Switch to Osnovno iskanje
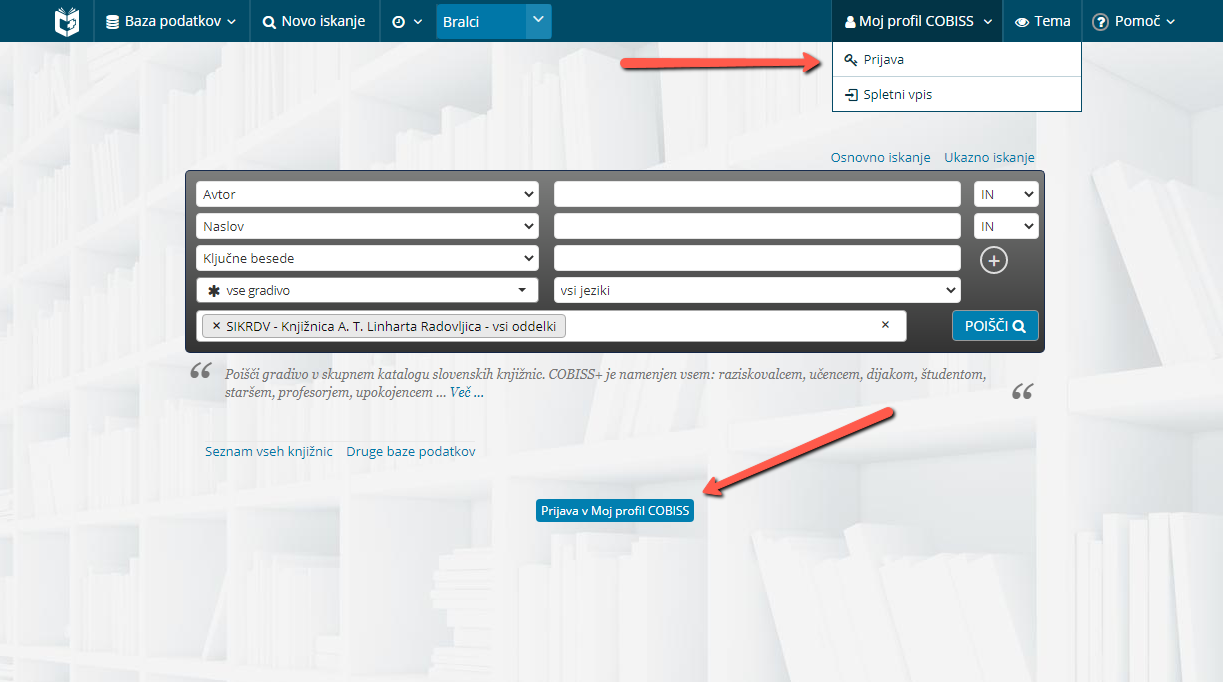The image size is (1223, 682). click(x=880, y=157)
